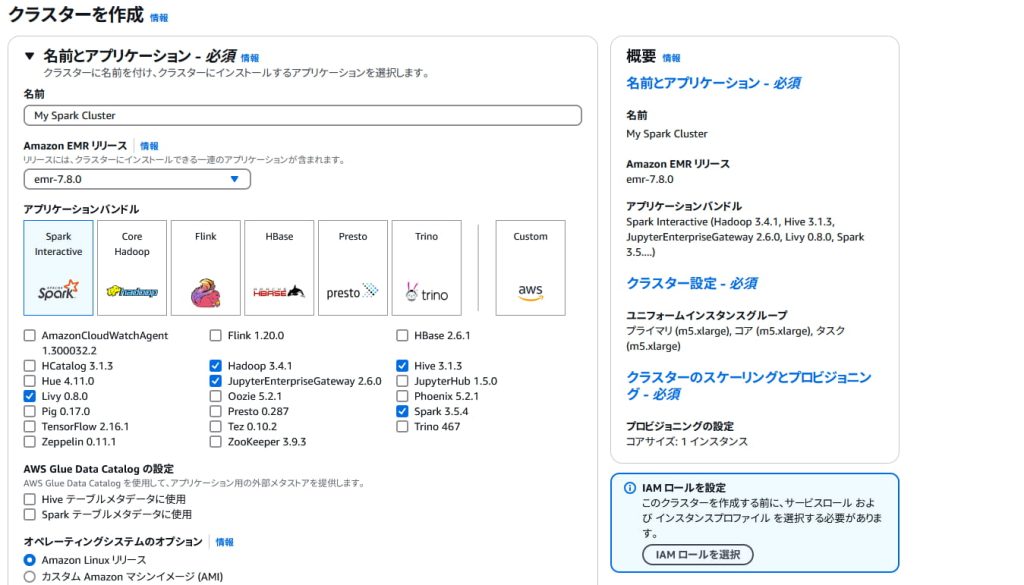
Task: Select the Core Hadoop application bundle
Action: pyautogui.click(x=132, y=268)
